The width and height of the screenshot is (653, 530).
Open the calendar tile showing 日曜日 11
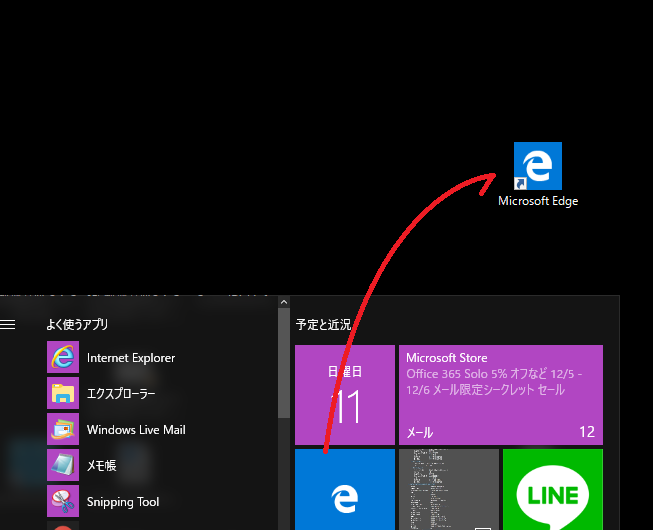[x=345, y=395]
